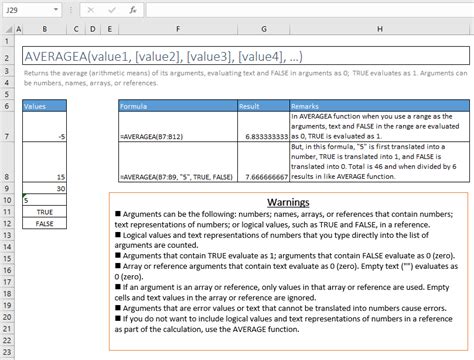Click the function description text 'Returns the average'
The height and width of the screenshot is (360, 474).
tap(246, 78)
